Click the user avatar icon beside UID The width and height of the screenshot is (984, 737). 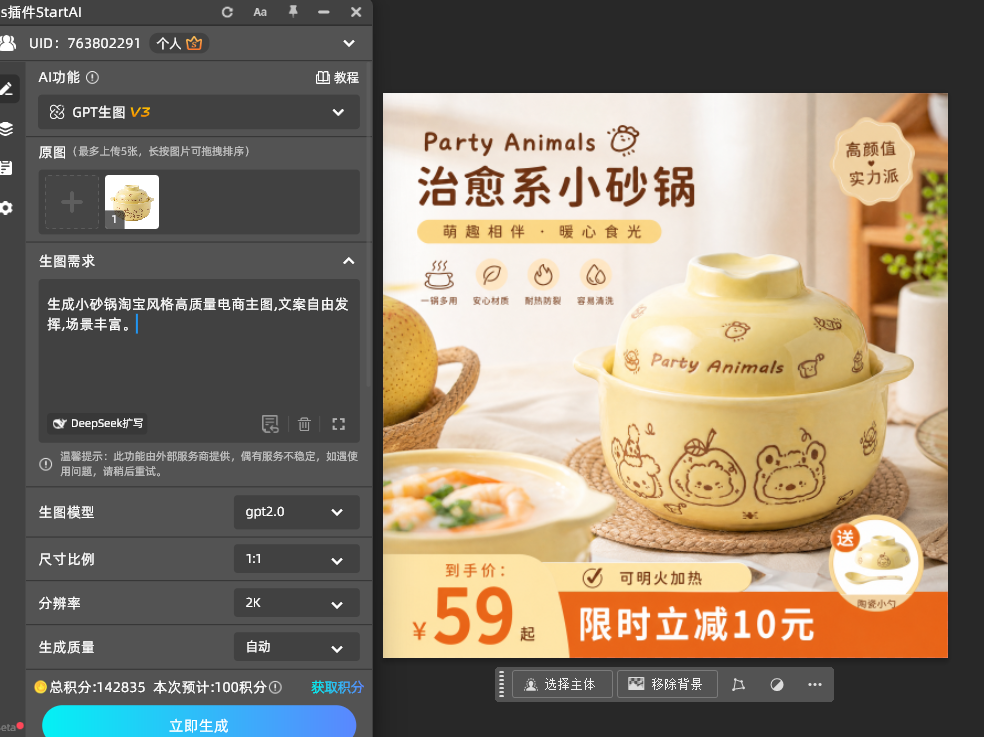(8, 43)
